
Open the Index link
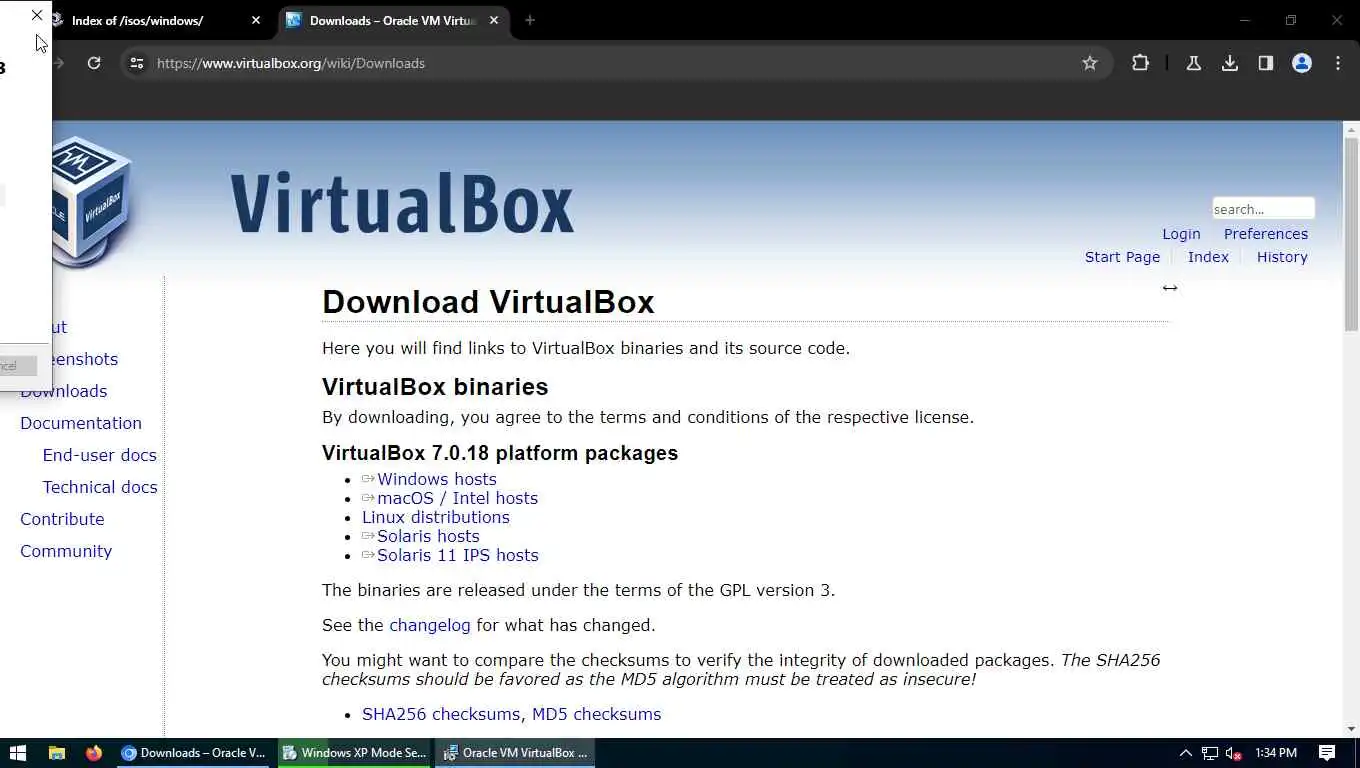click(1208, 257)
